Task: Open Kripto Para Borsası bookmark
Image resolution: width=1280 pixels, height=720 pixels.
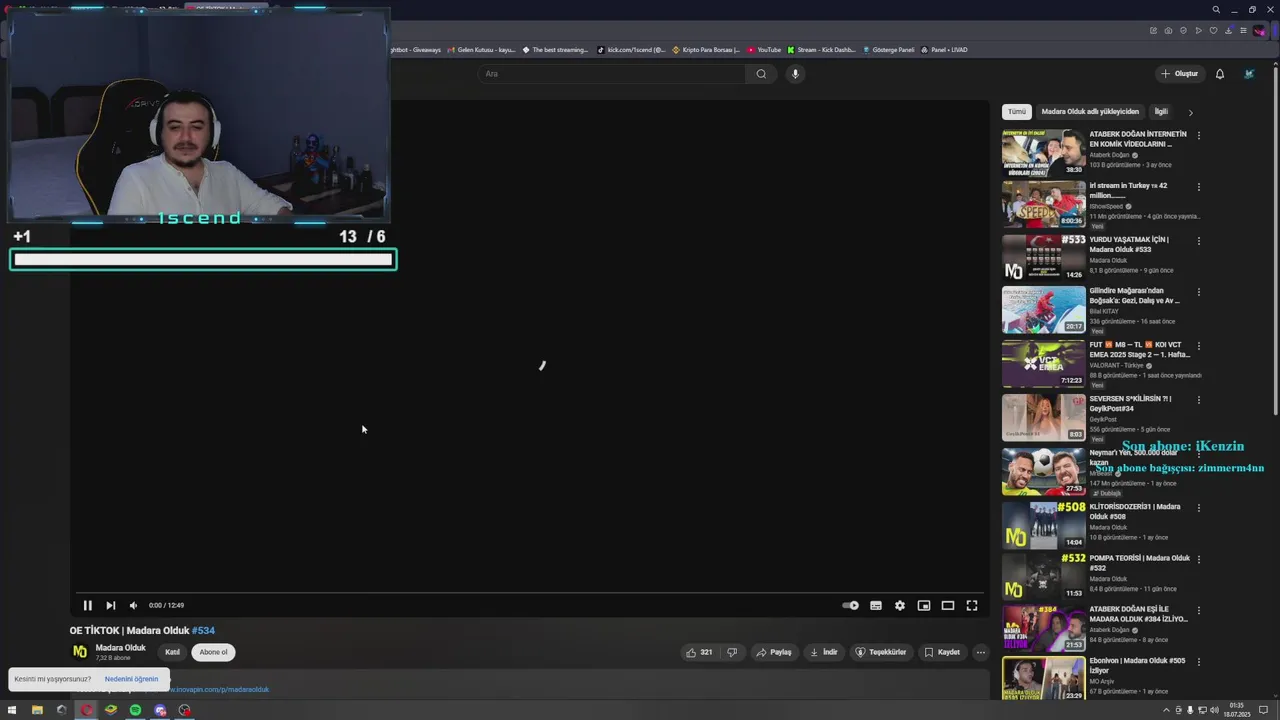Action: pyautogui.click(x=706, y=50)
